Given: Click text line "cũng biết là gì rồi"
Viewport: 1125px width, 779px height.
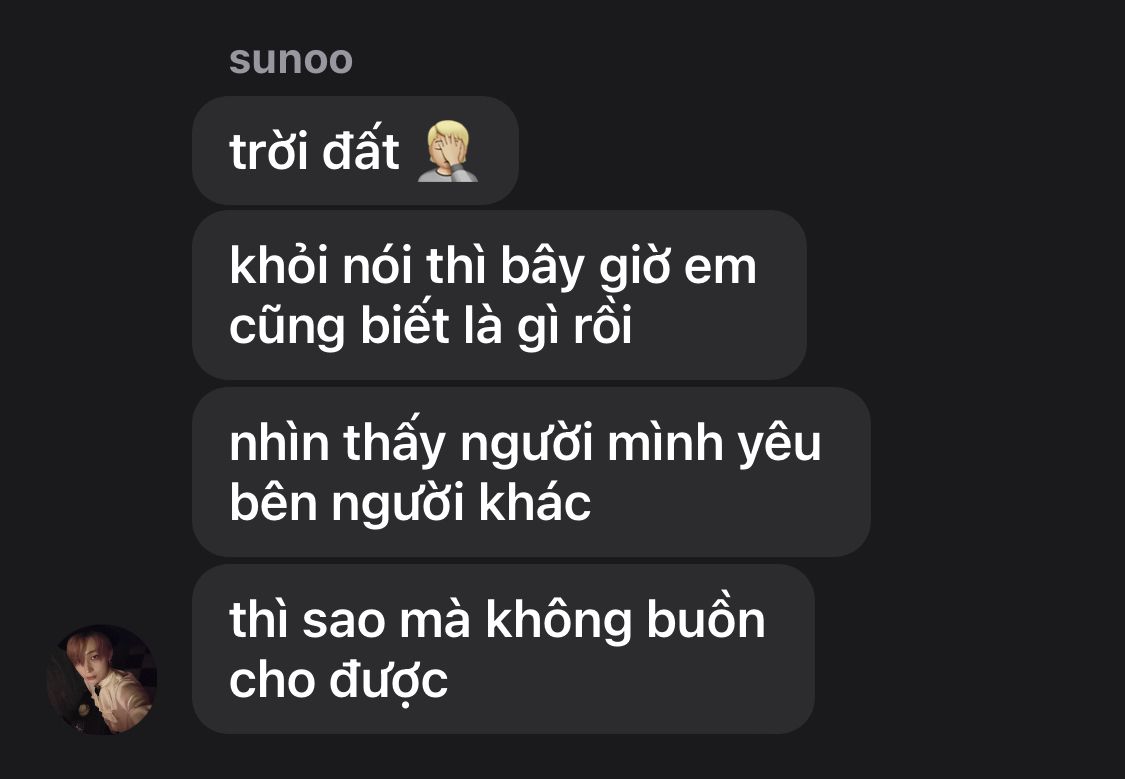Looking at the screenshot, I should pos(430,326).
